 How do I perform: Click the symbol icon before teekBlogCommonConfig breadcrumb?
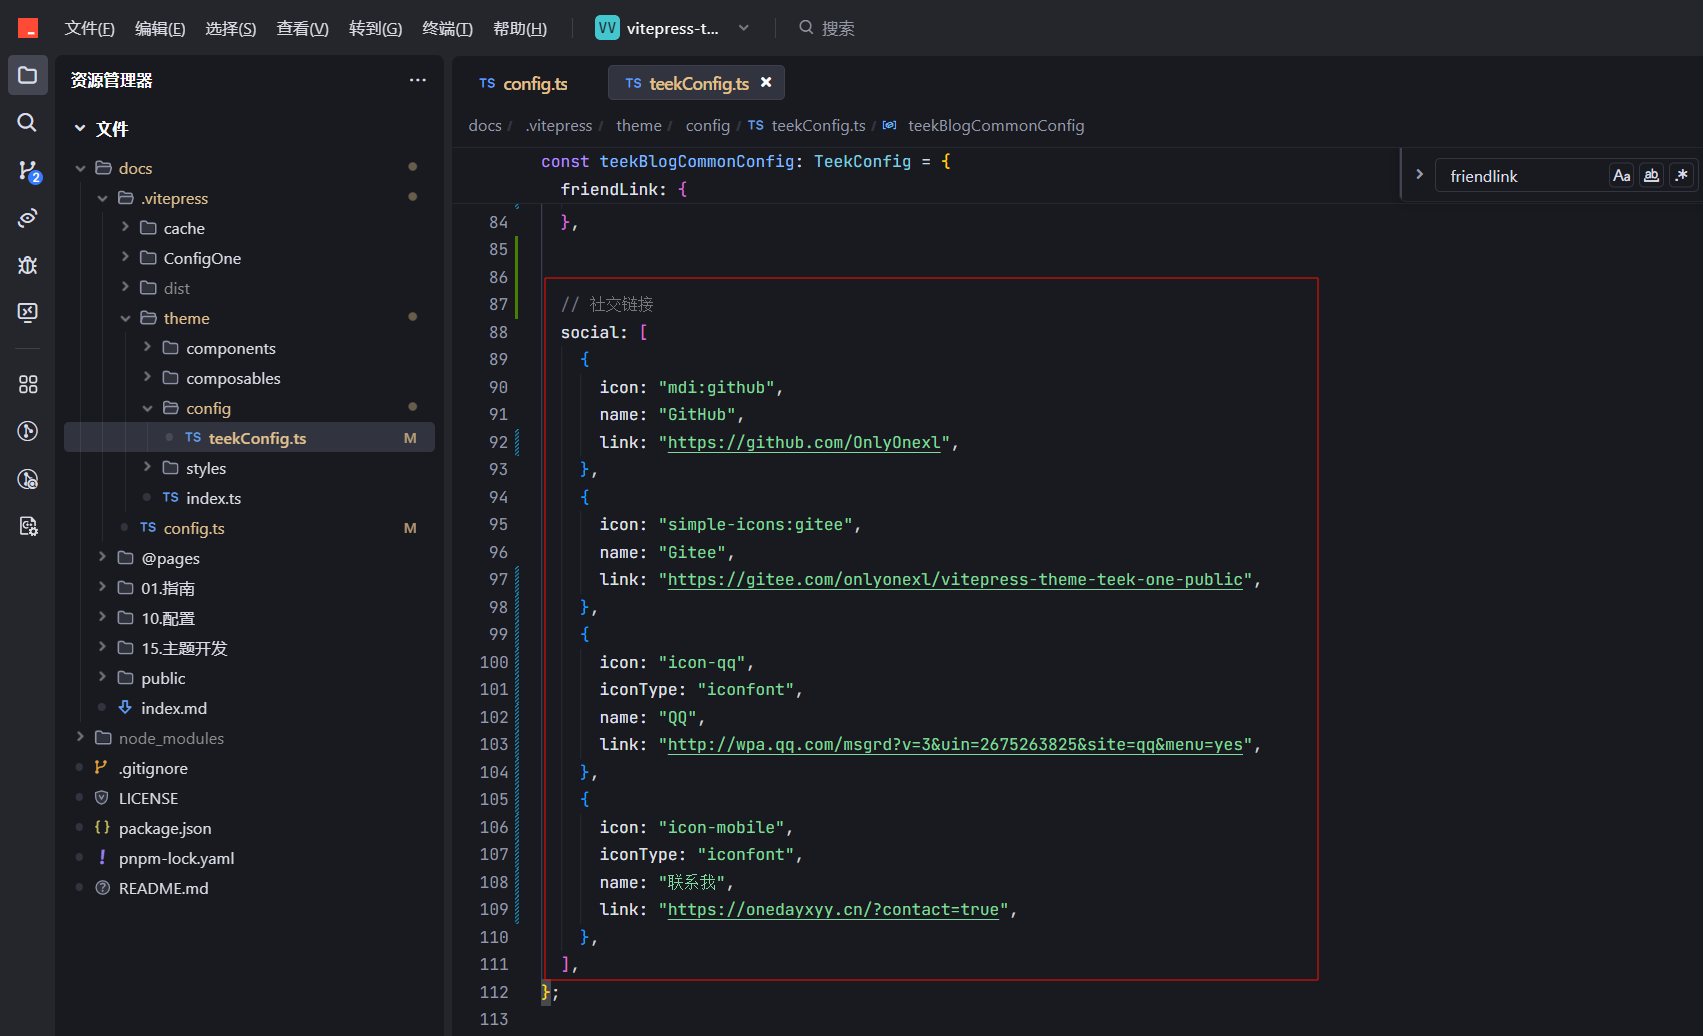pyautogui.click(x=889, y=126)
